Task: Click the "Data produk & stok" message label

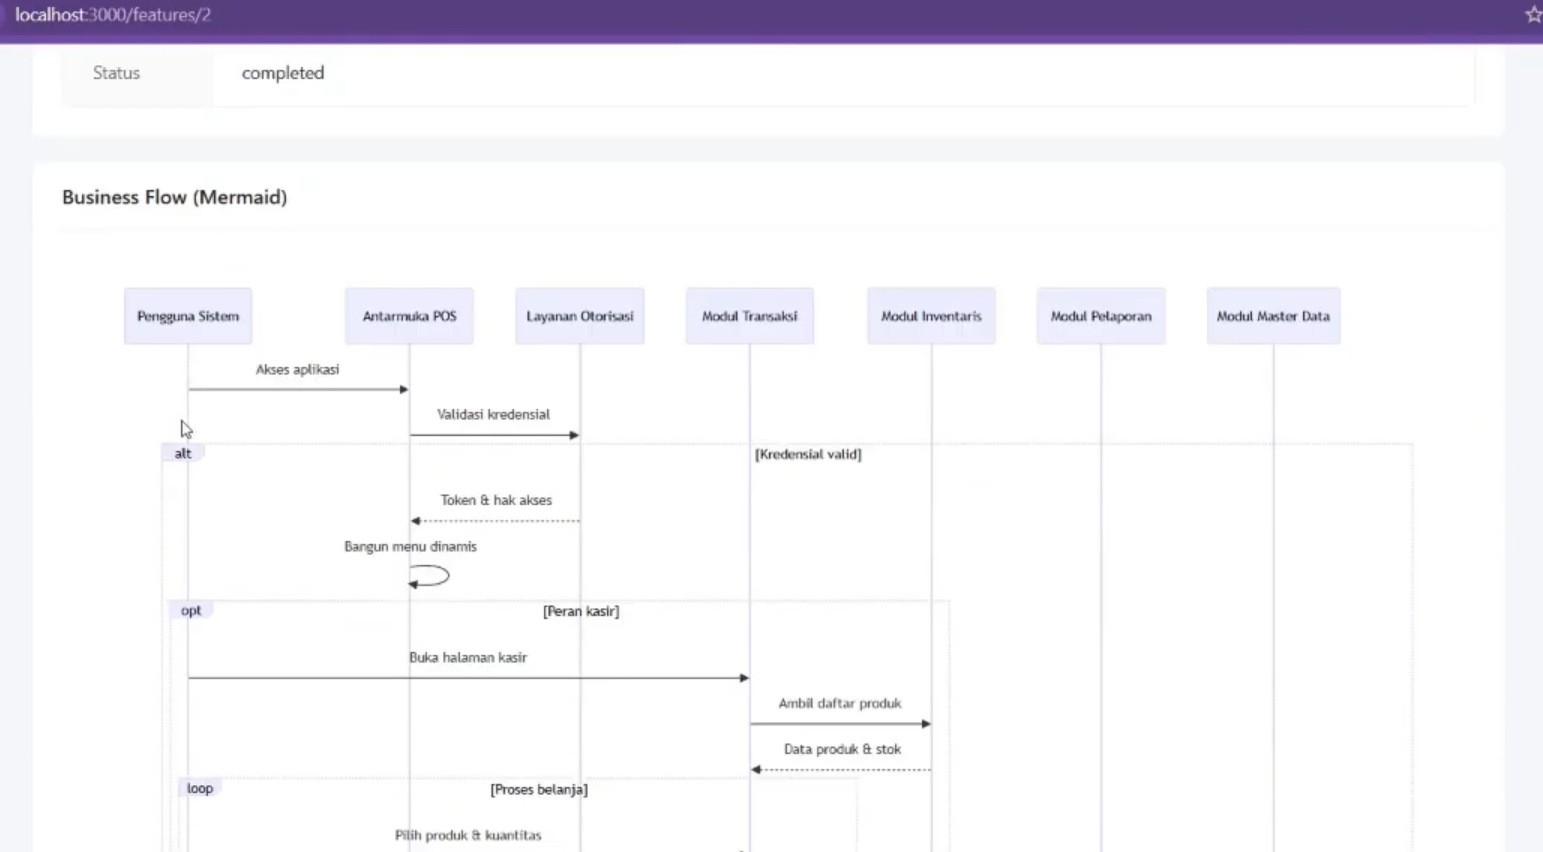Action: click(x=842, y=749)
